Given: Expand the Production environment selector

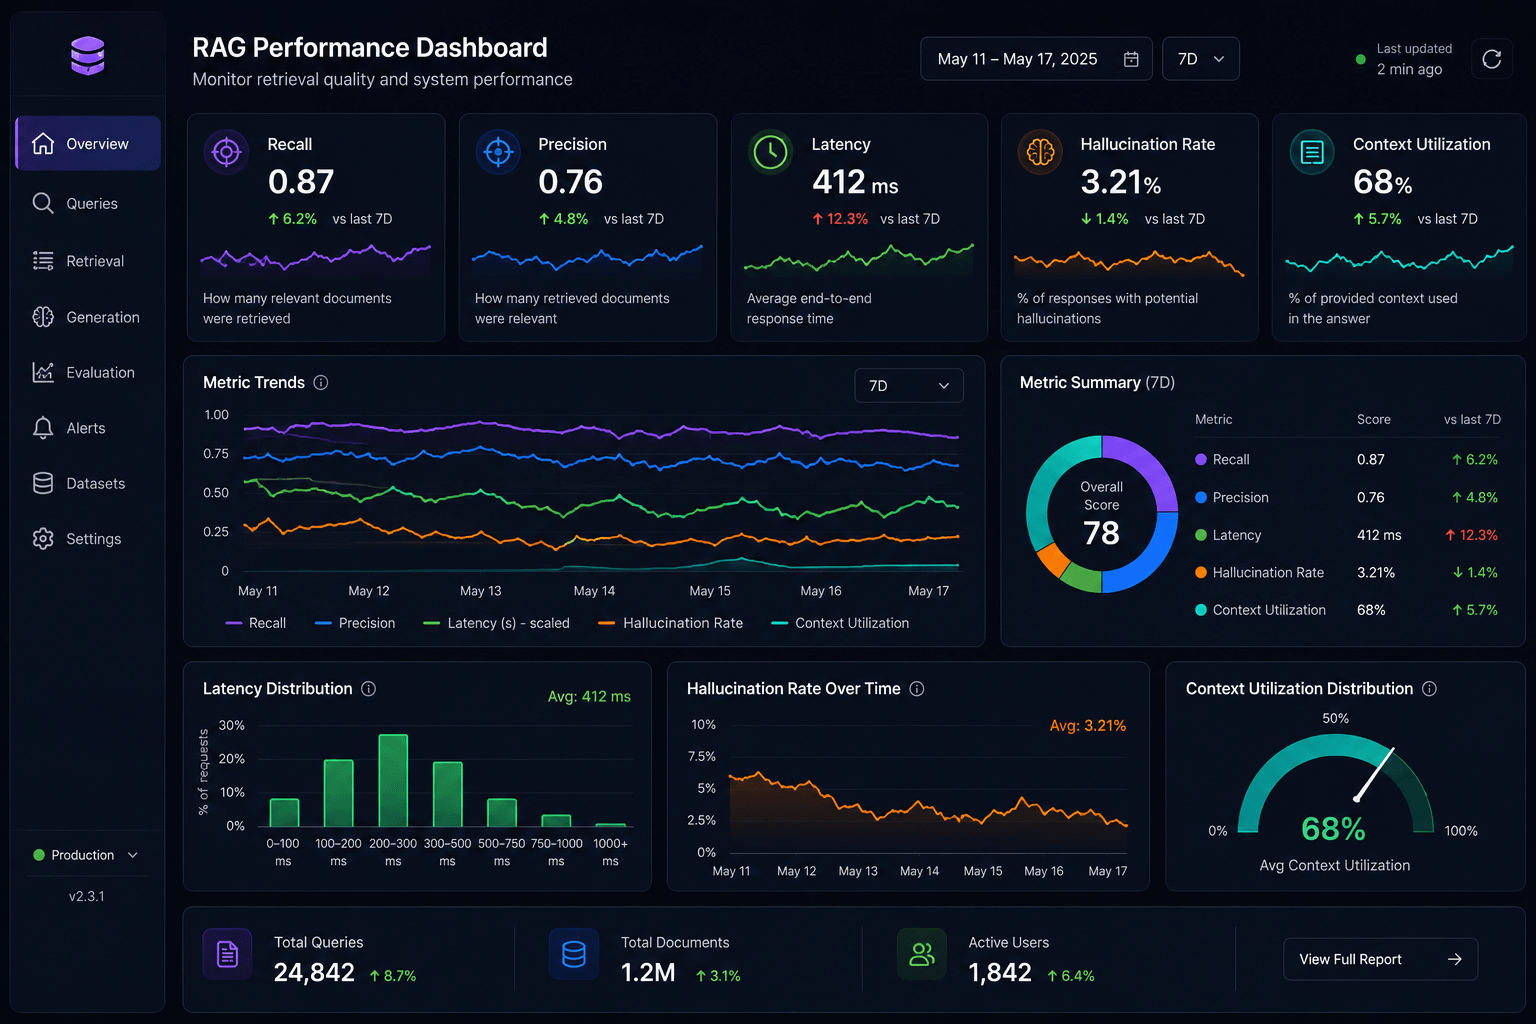Looking at the screenshot, I should point(86,855).
